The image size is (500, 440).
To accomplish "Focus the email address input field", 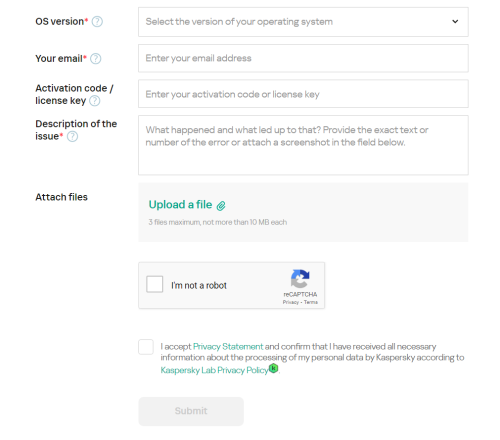I will (x=303, y=58).
